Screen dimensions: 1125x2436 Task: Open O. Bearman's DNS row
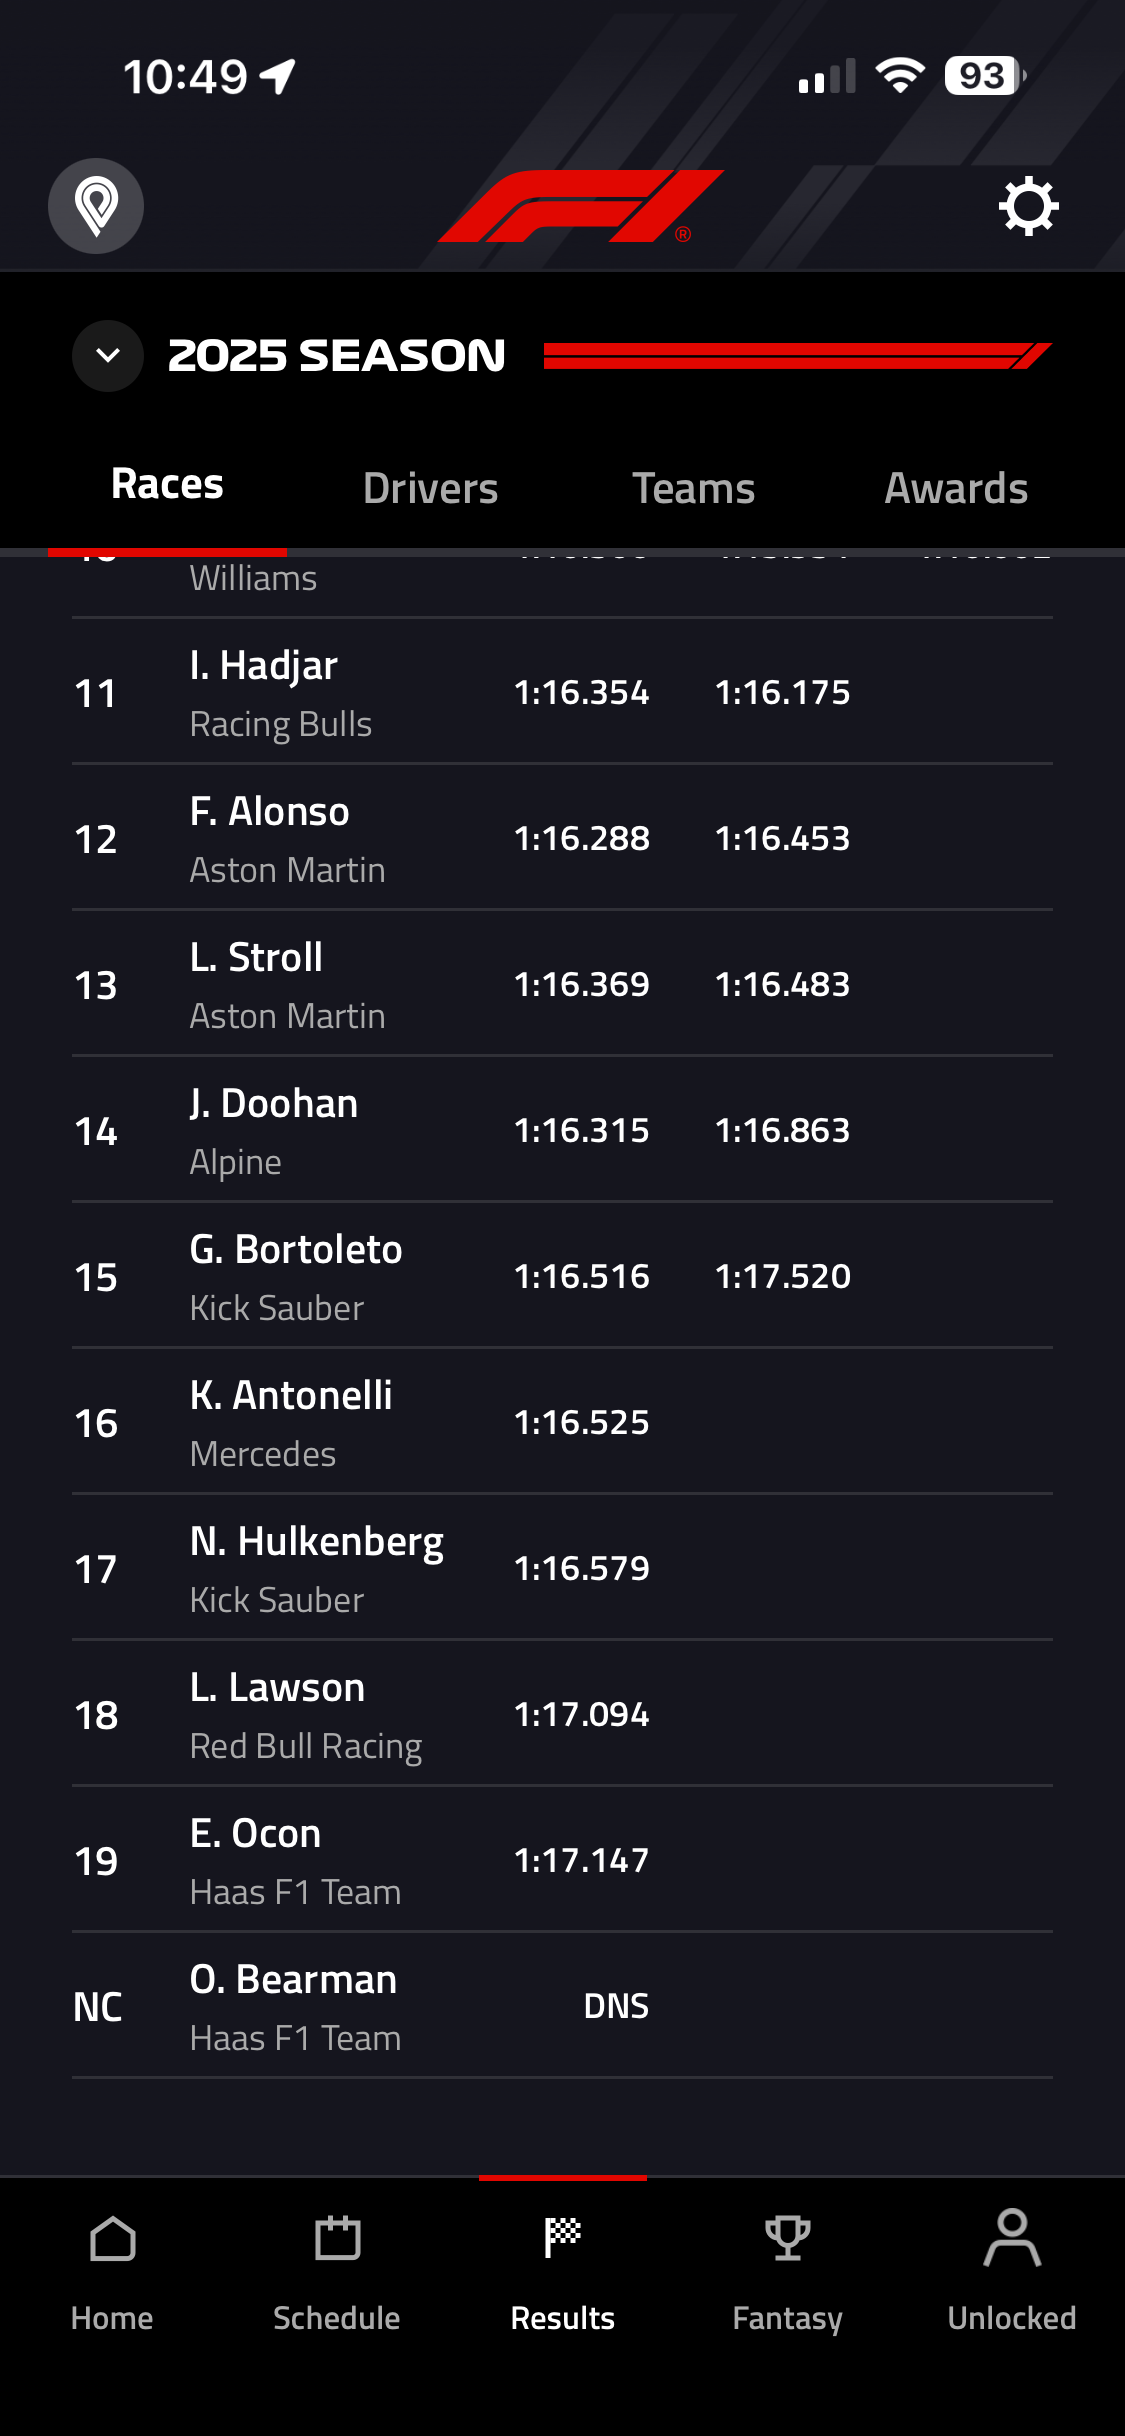point(562,2006)
